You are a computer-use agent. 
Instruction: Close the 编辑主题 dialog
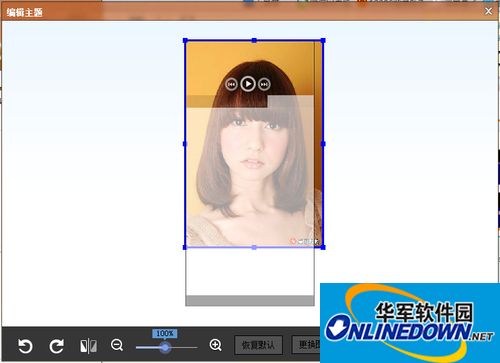[488, 11]
